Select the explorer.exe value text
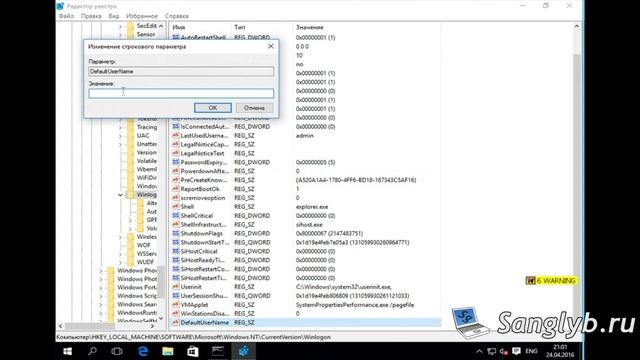 312,207
